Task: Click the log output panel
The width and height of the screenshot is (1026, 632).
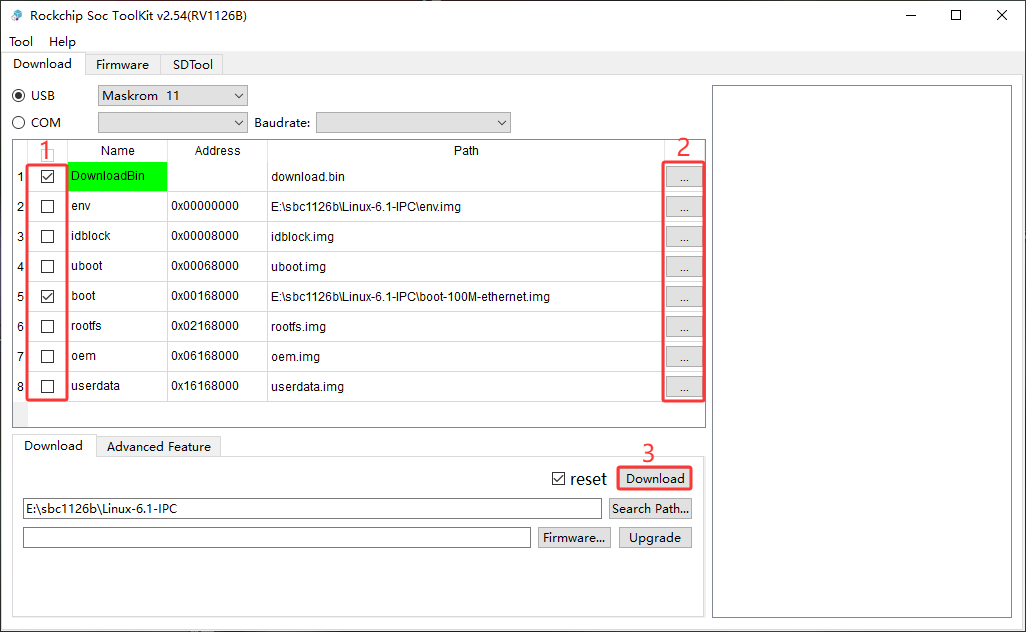Action: 862,351
